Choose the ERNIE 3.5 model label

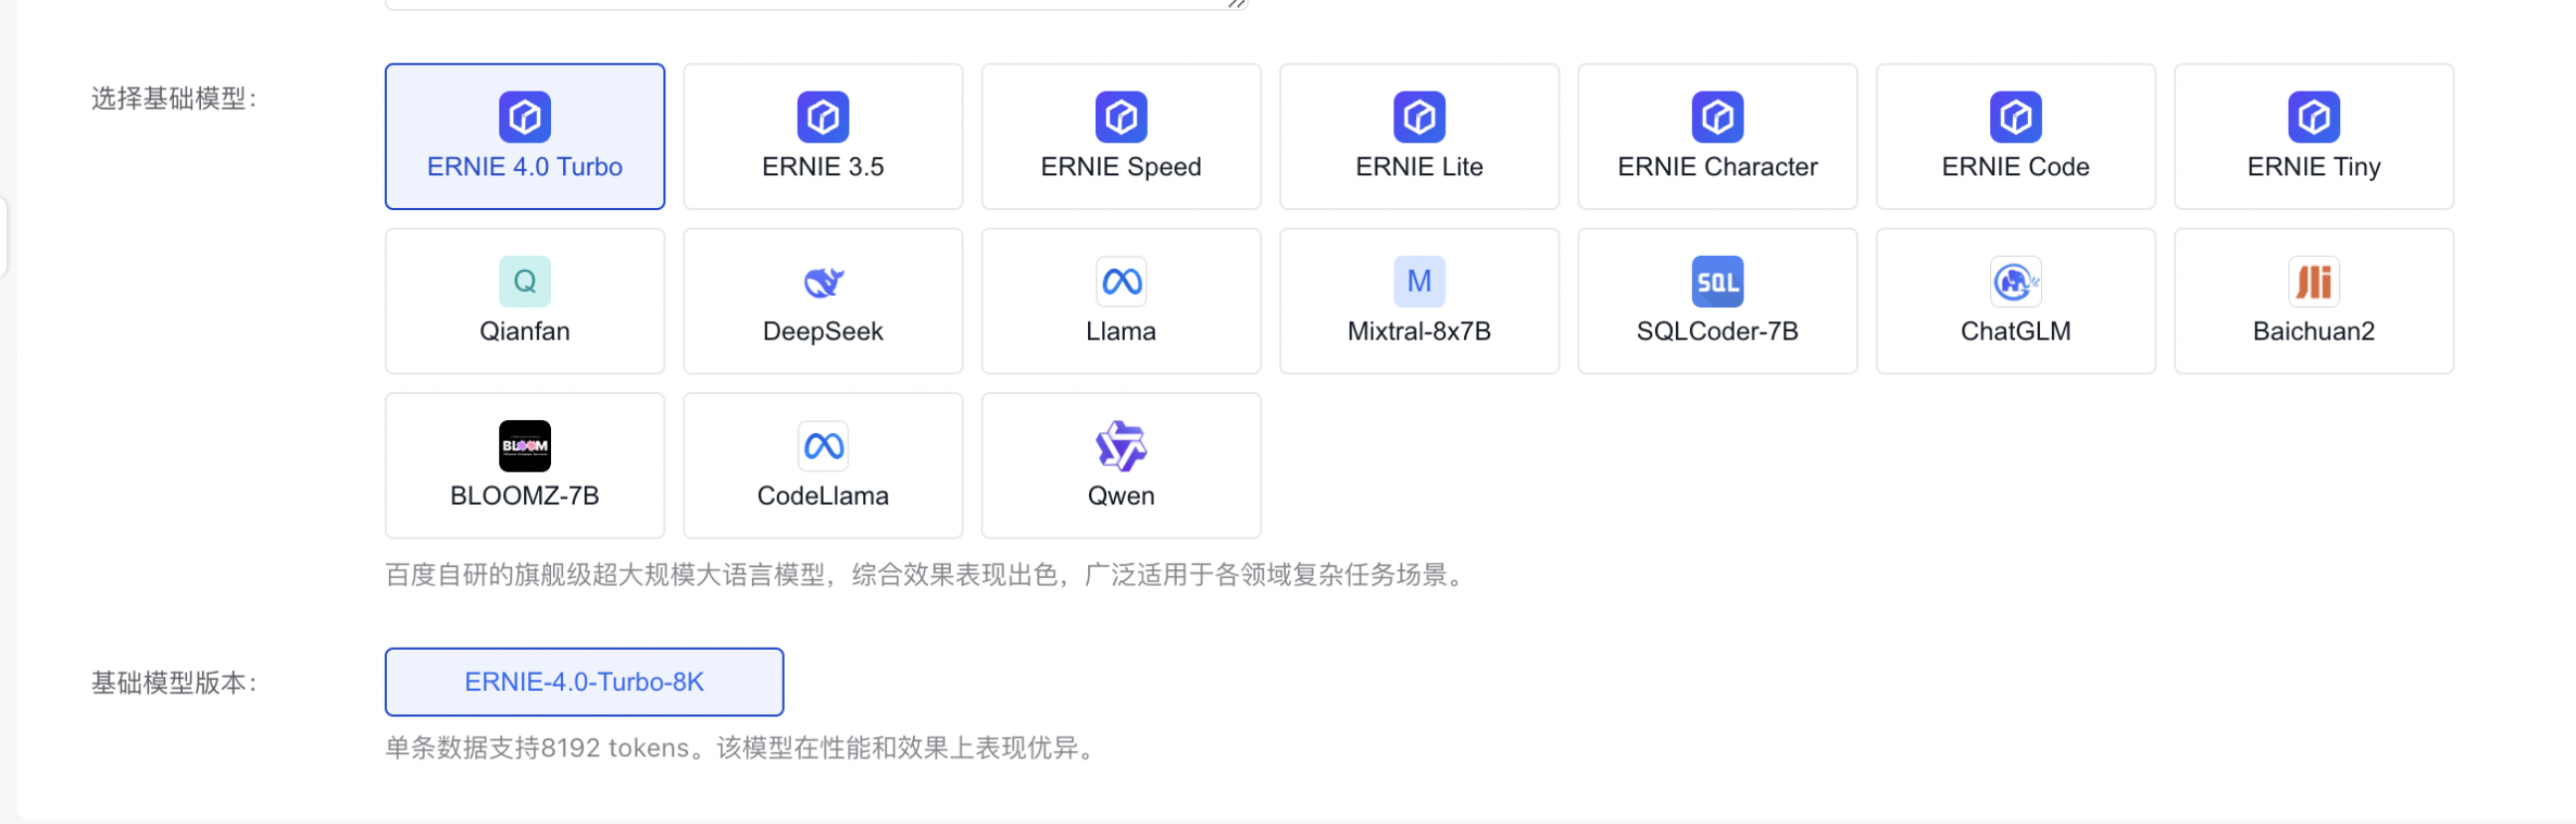coord(823,167)
